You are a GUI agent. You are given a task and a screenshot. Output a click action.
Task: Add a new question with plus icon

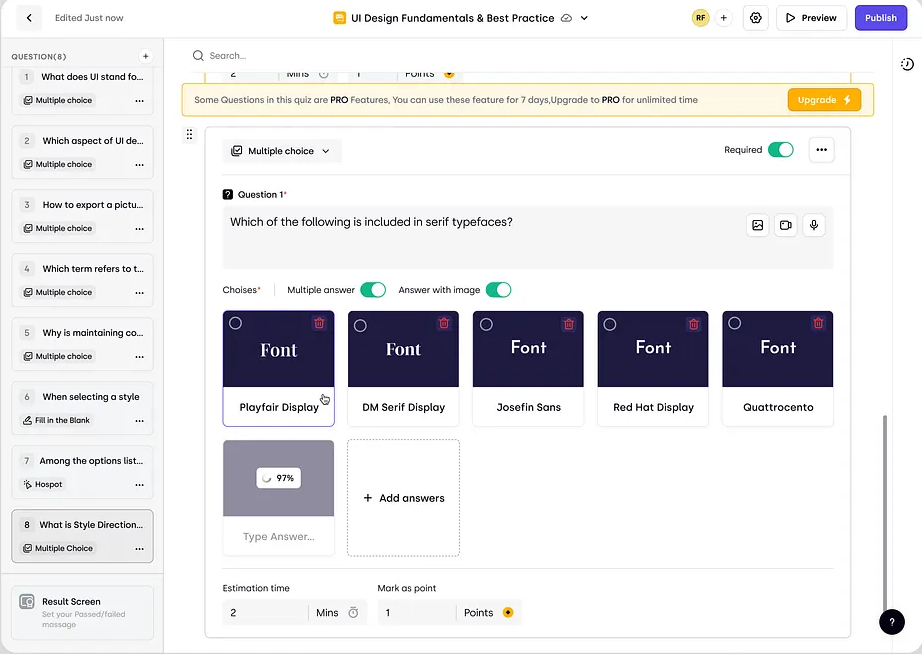146,57
